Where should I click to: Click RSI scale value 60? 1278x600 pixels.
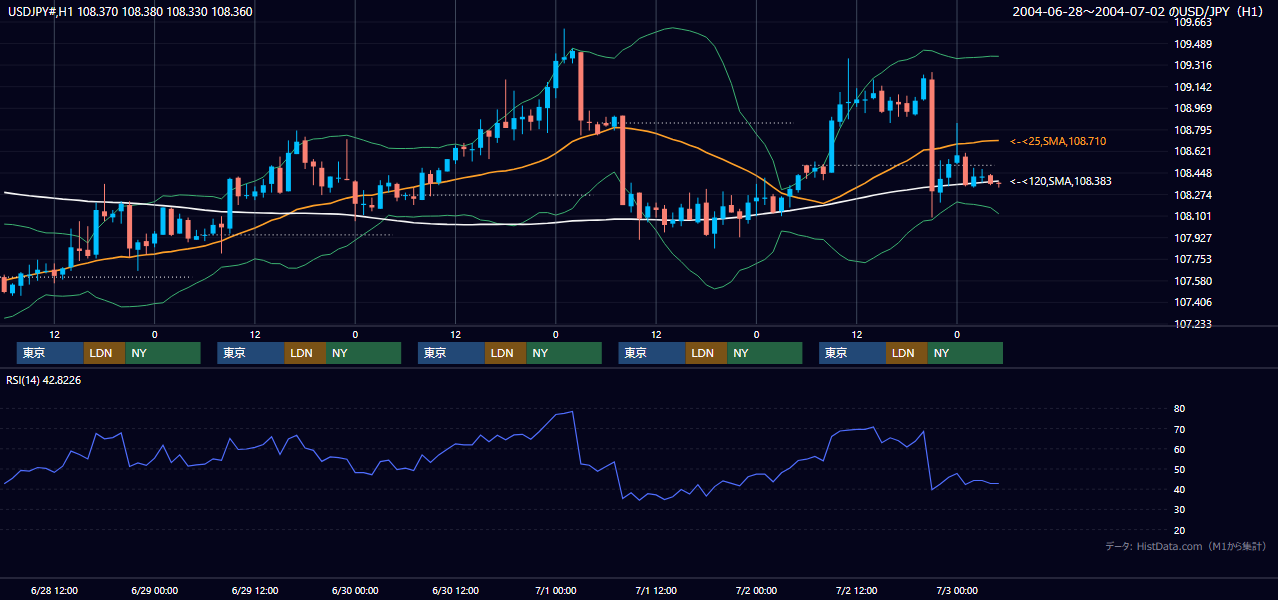point(1180,449)
